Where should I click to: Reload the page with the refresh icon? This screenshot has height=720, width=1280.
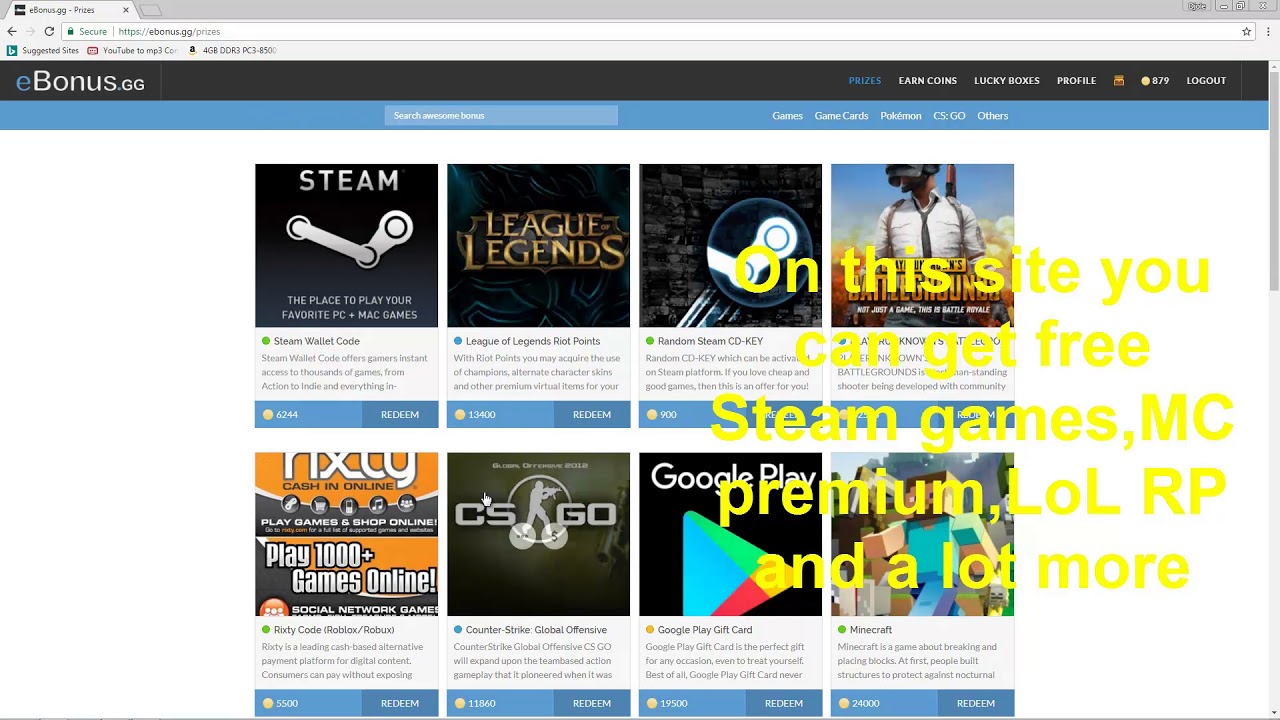48,31
